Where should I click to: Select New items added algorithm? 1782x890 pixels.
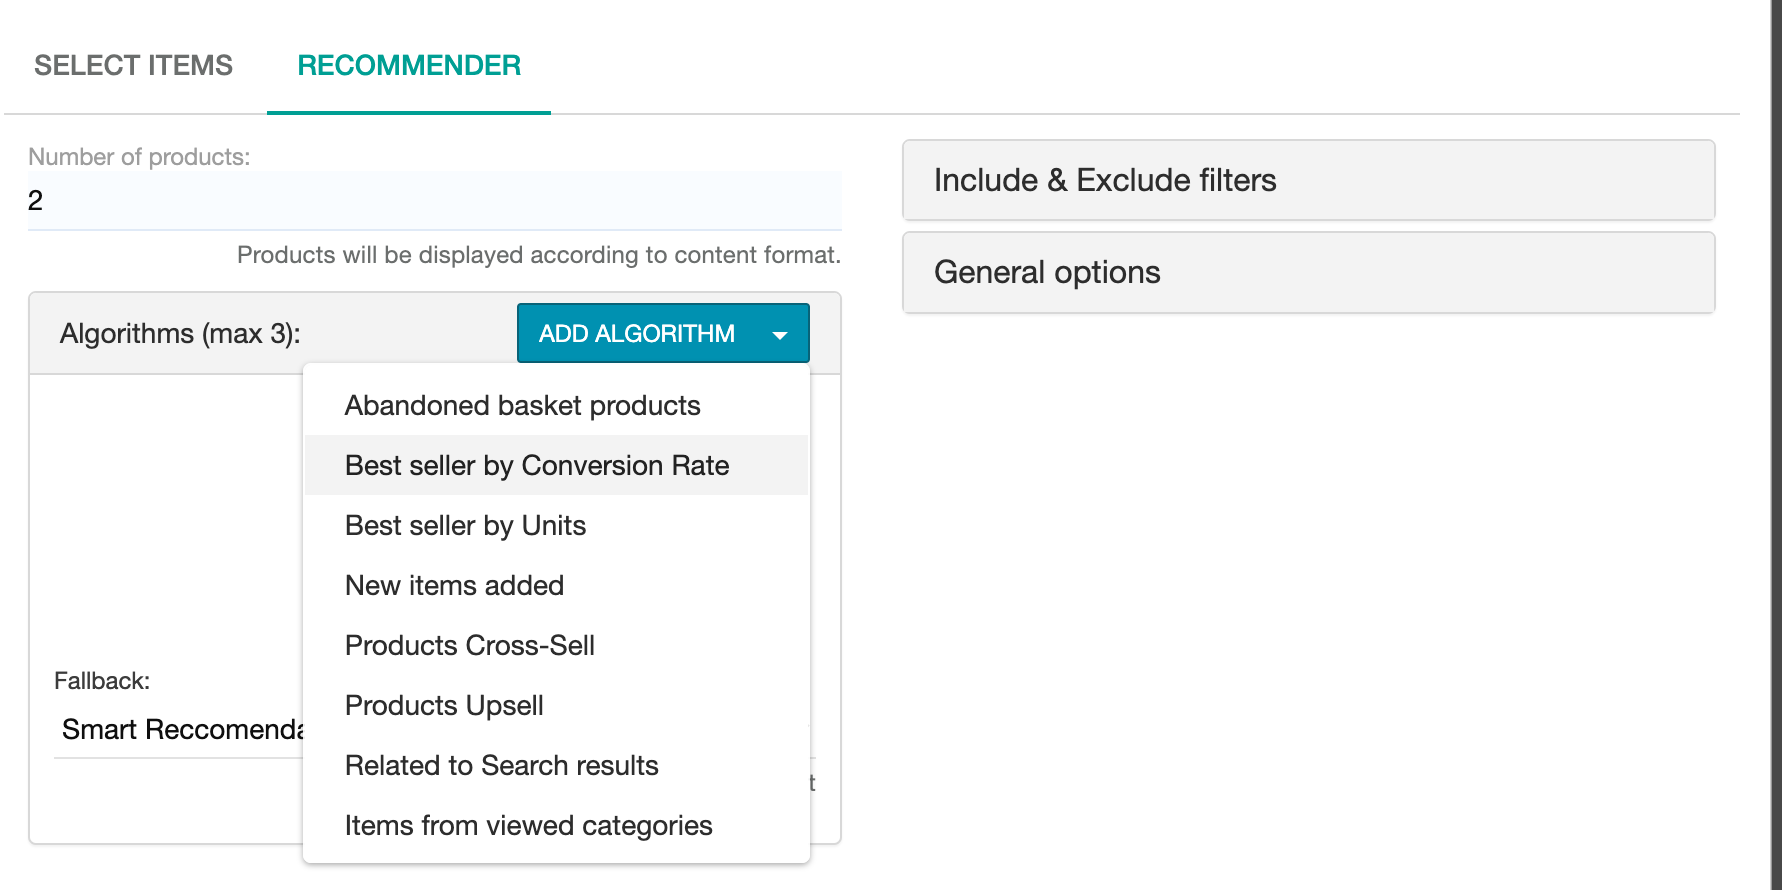coord(454,585)
